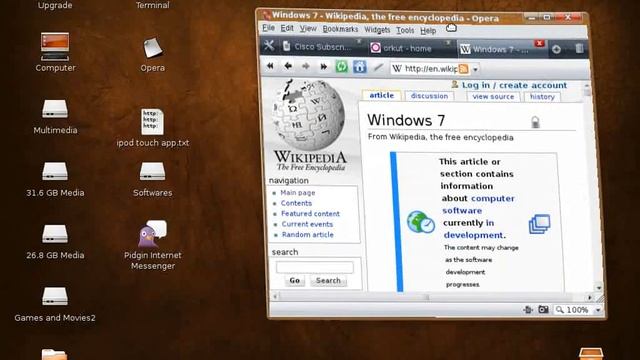The image size is (640, 360).
Task: Open the closed tabs trash icon
Action: coord(579,49)
